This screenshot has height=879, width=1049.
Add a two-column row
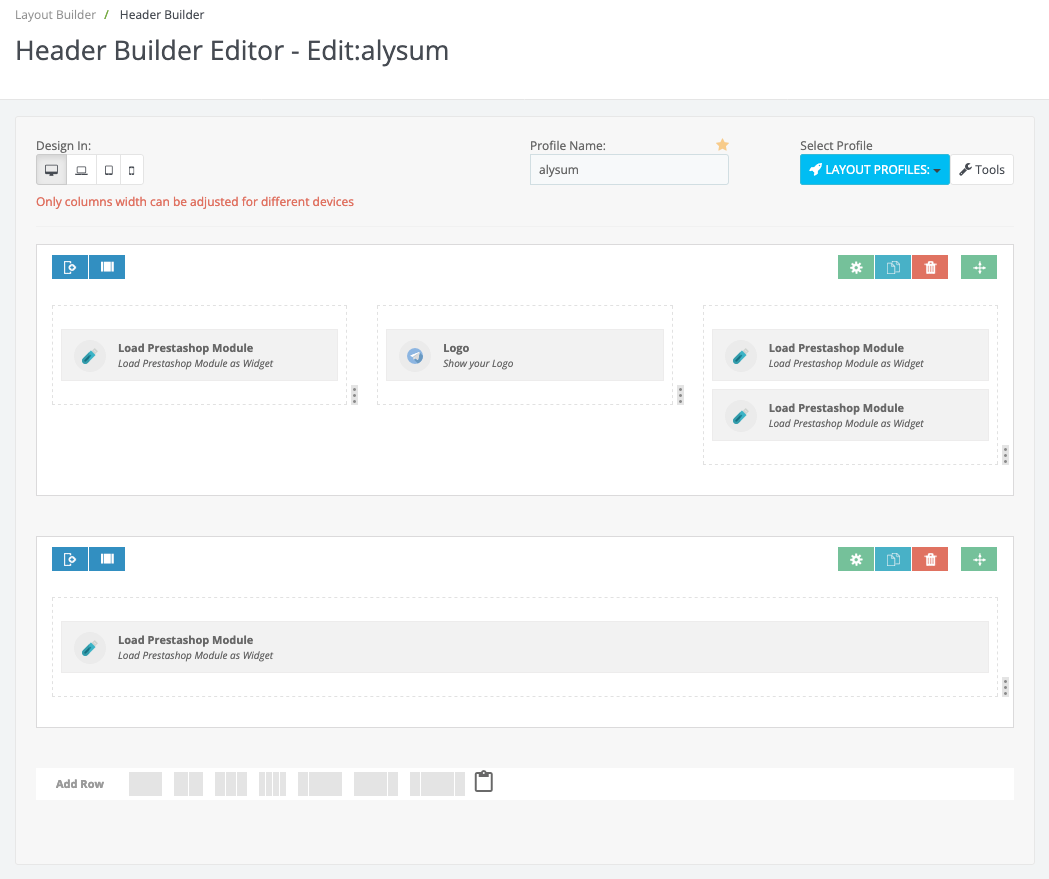(x=188, y=784)
